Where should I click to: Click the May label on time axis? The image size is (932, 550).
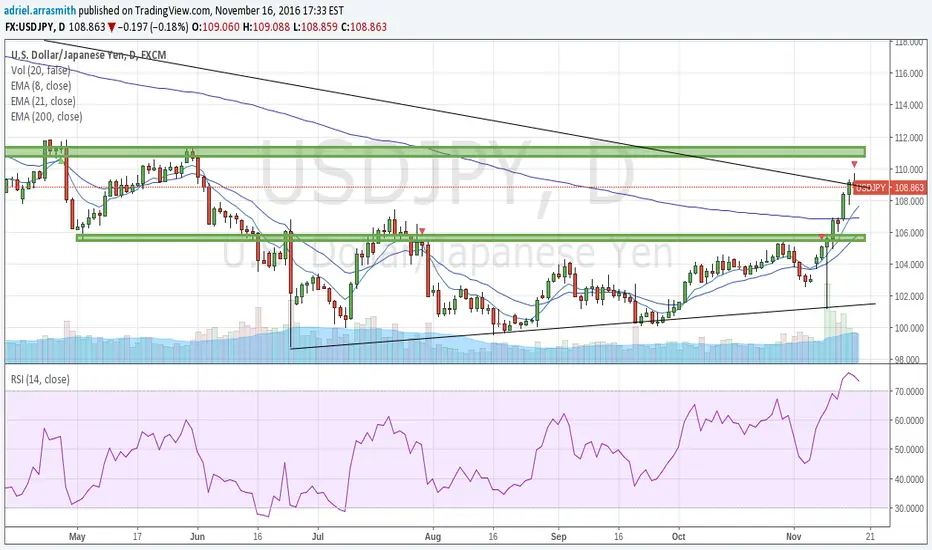click(x=77, y=537)
